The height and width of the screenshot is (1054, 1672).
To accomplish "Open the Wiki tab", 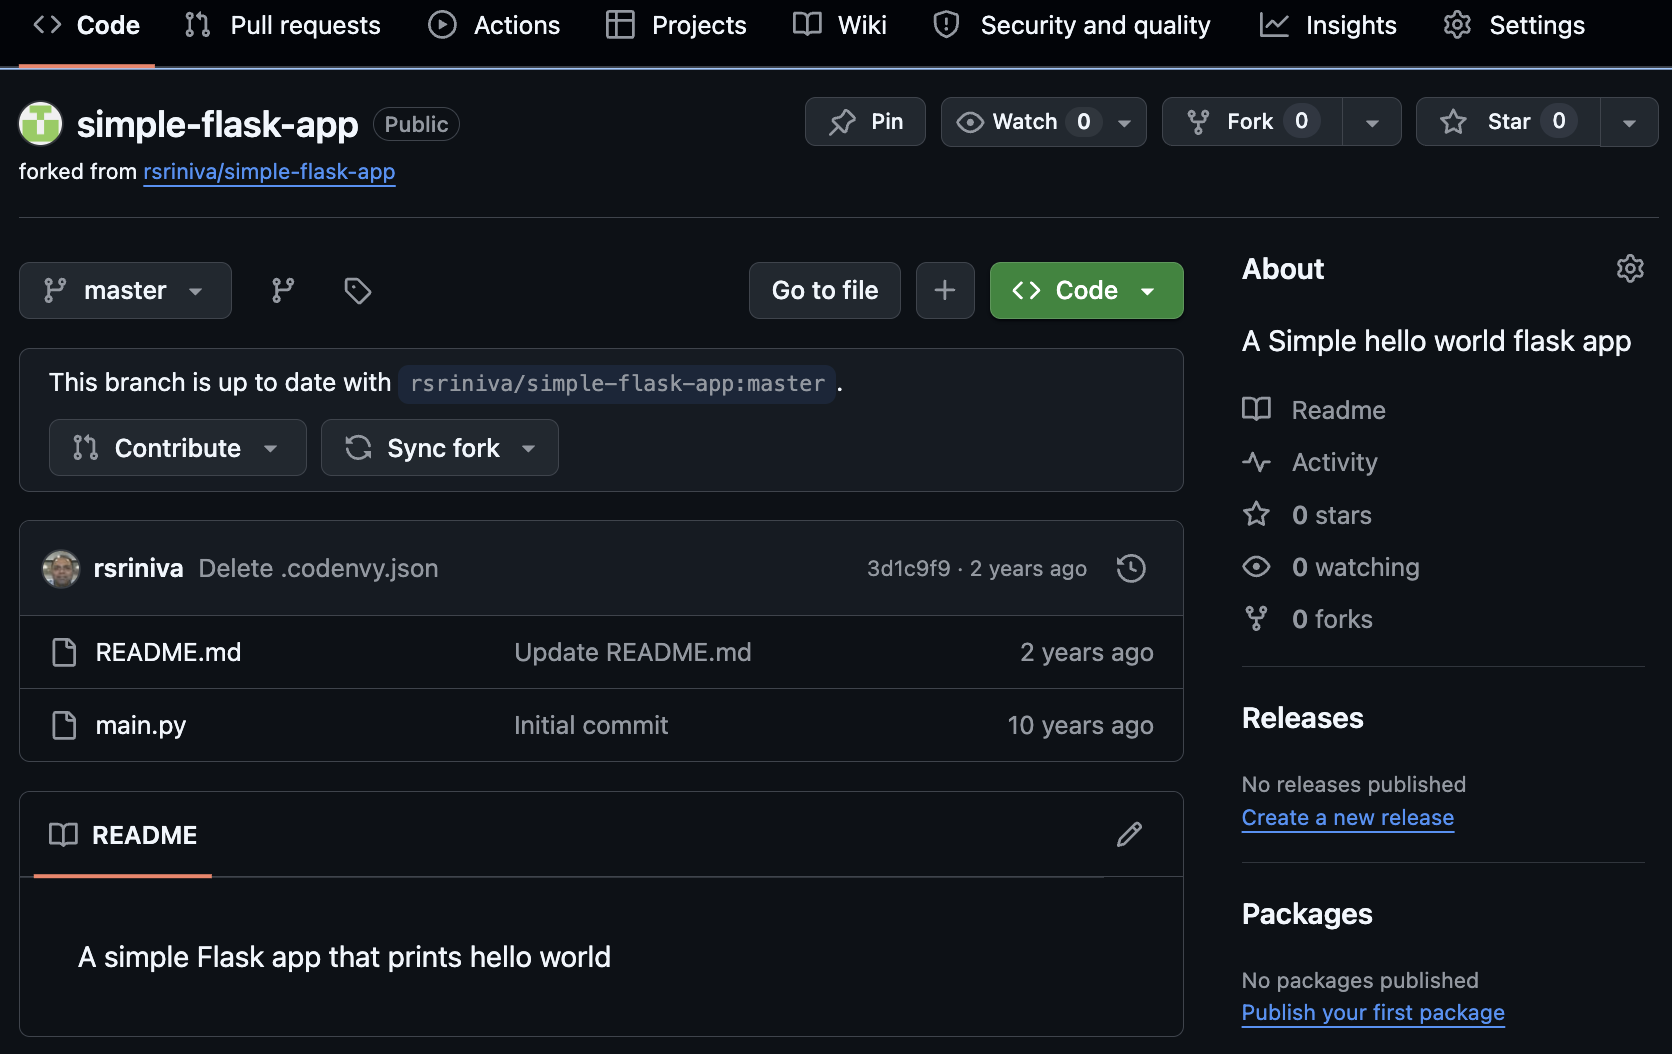I will (840, 25).
